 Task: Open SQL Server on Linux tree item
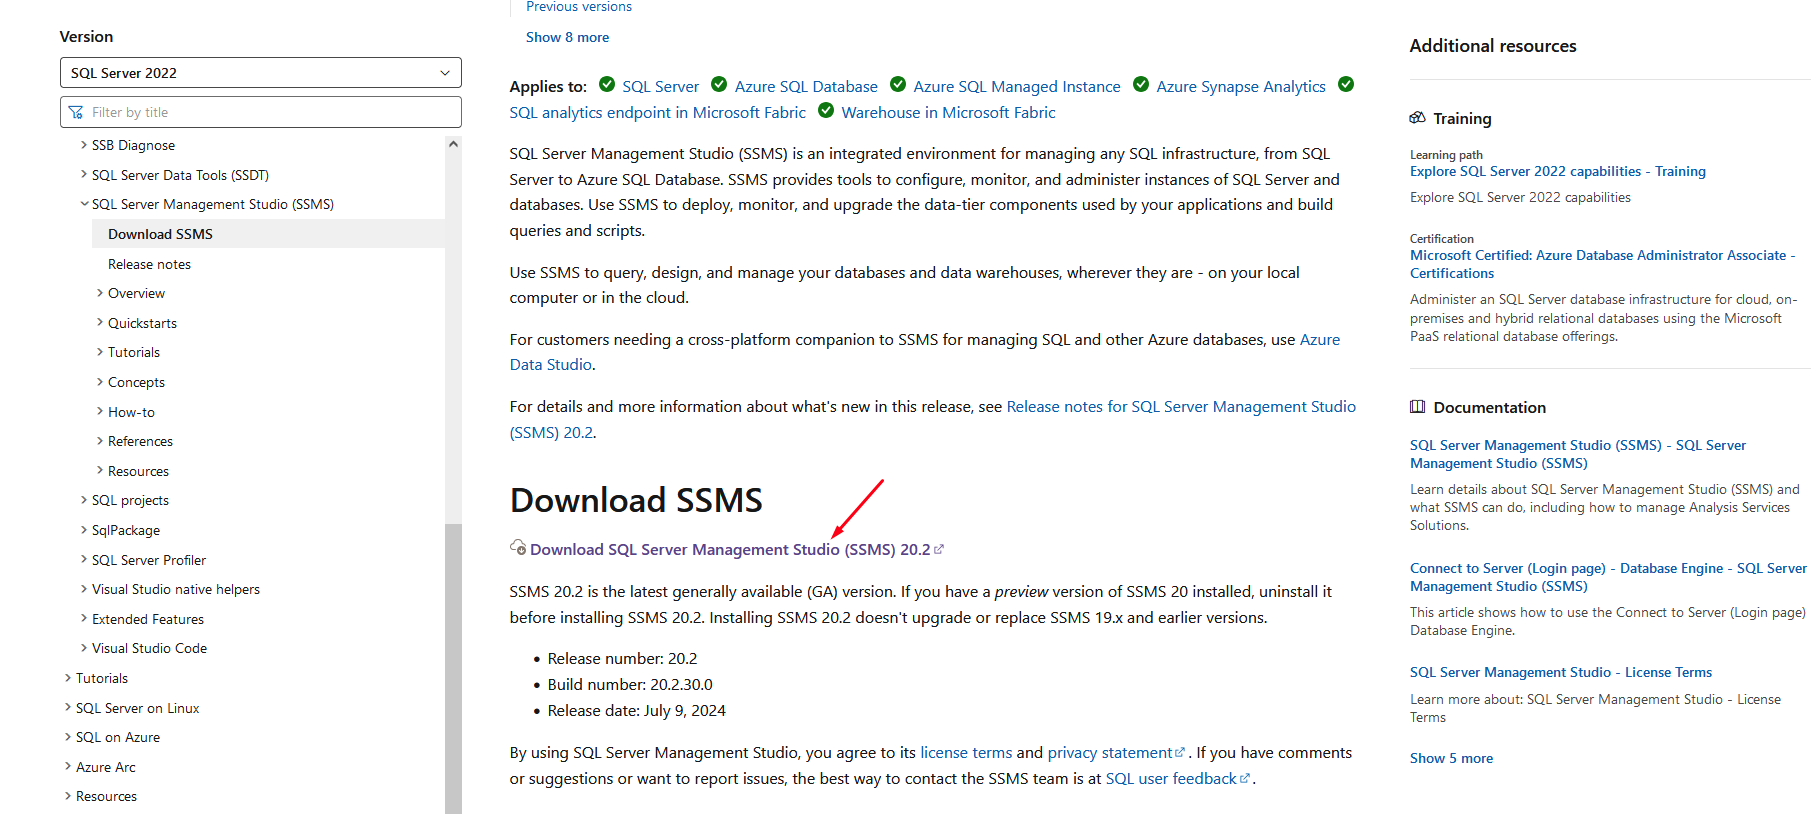[x=138, y=708]
